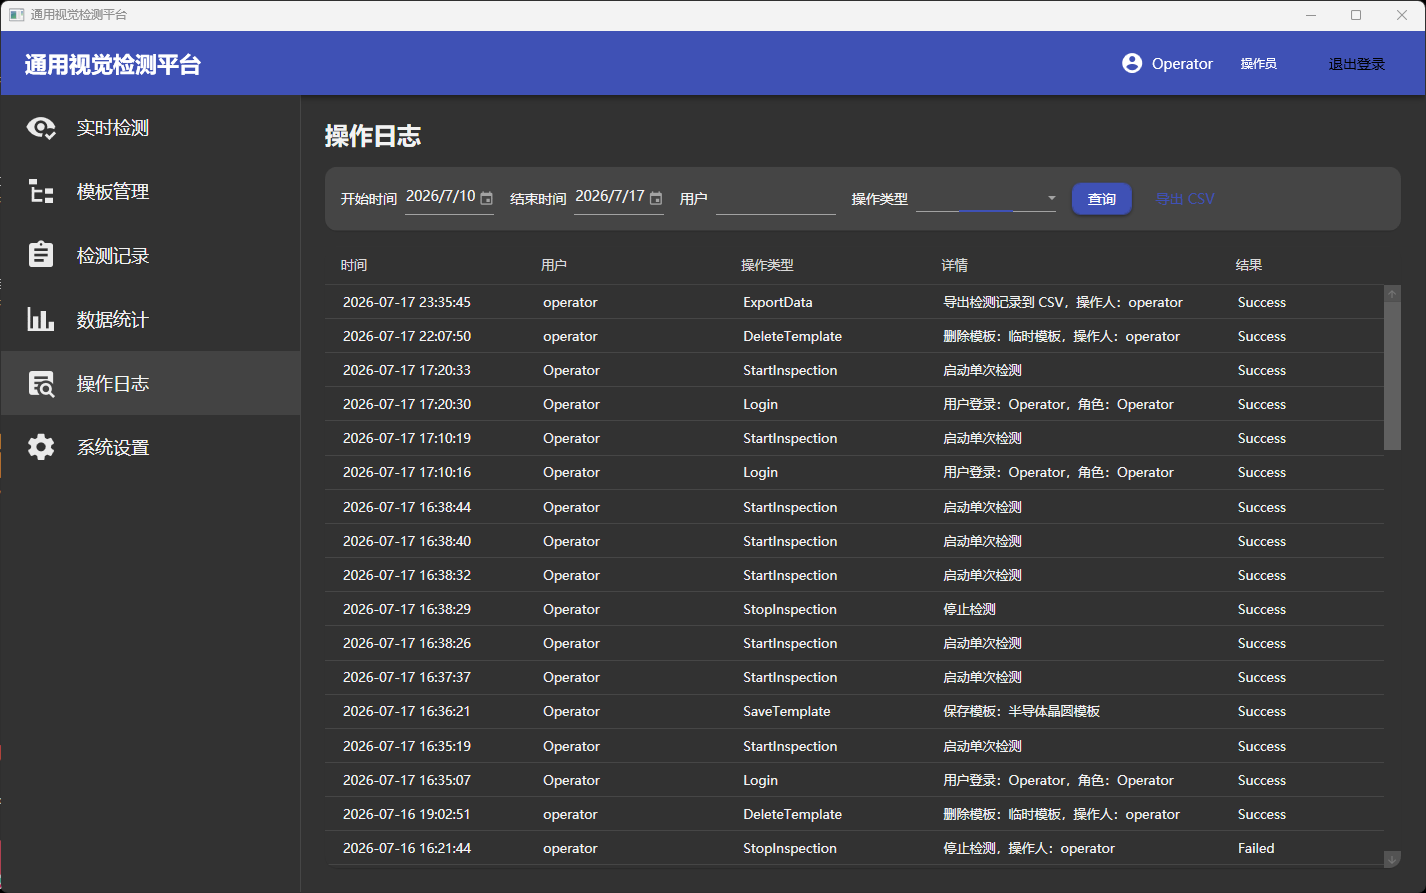Open the calendar picker for 开始时间

(487, 198)
